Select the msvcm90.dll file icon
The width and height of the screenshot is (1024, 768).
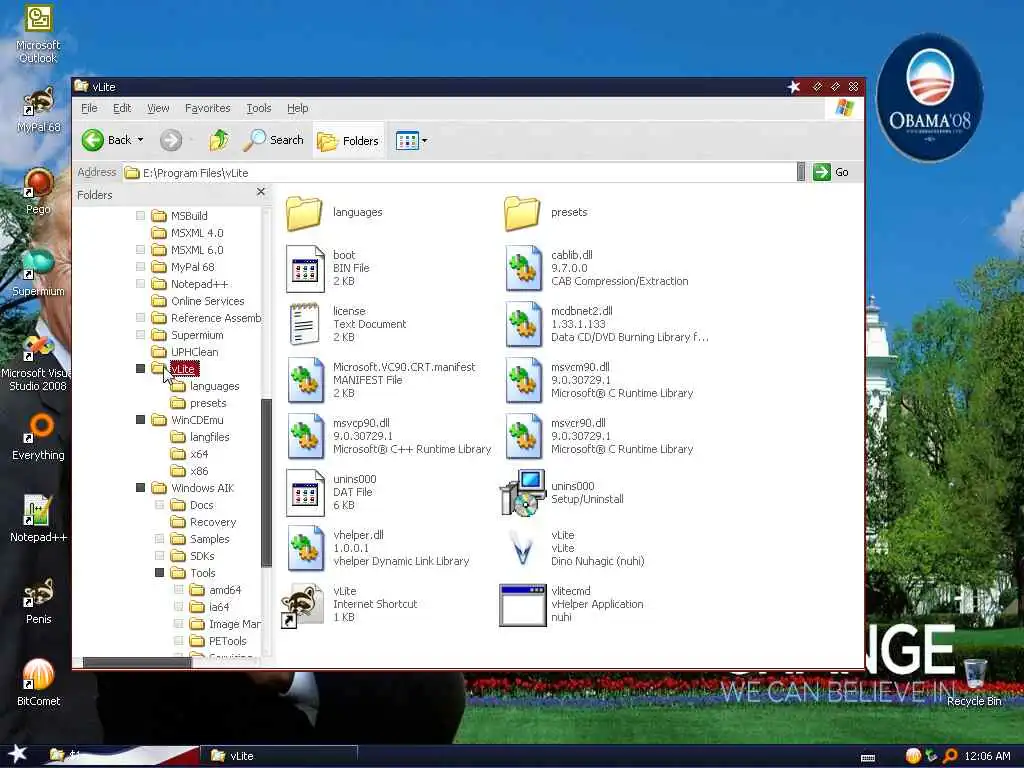523,380
